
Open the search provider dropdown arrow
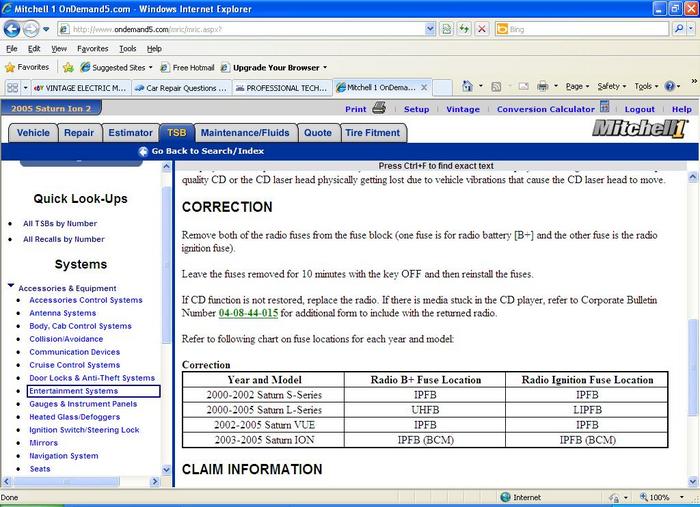click(691, 29)
